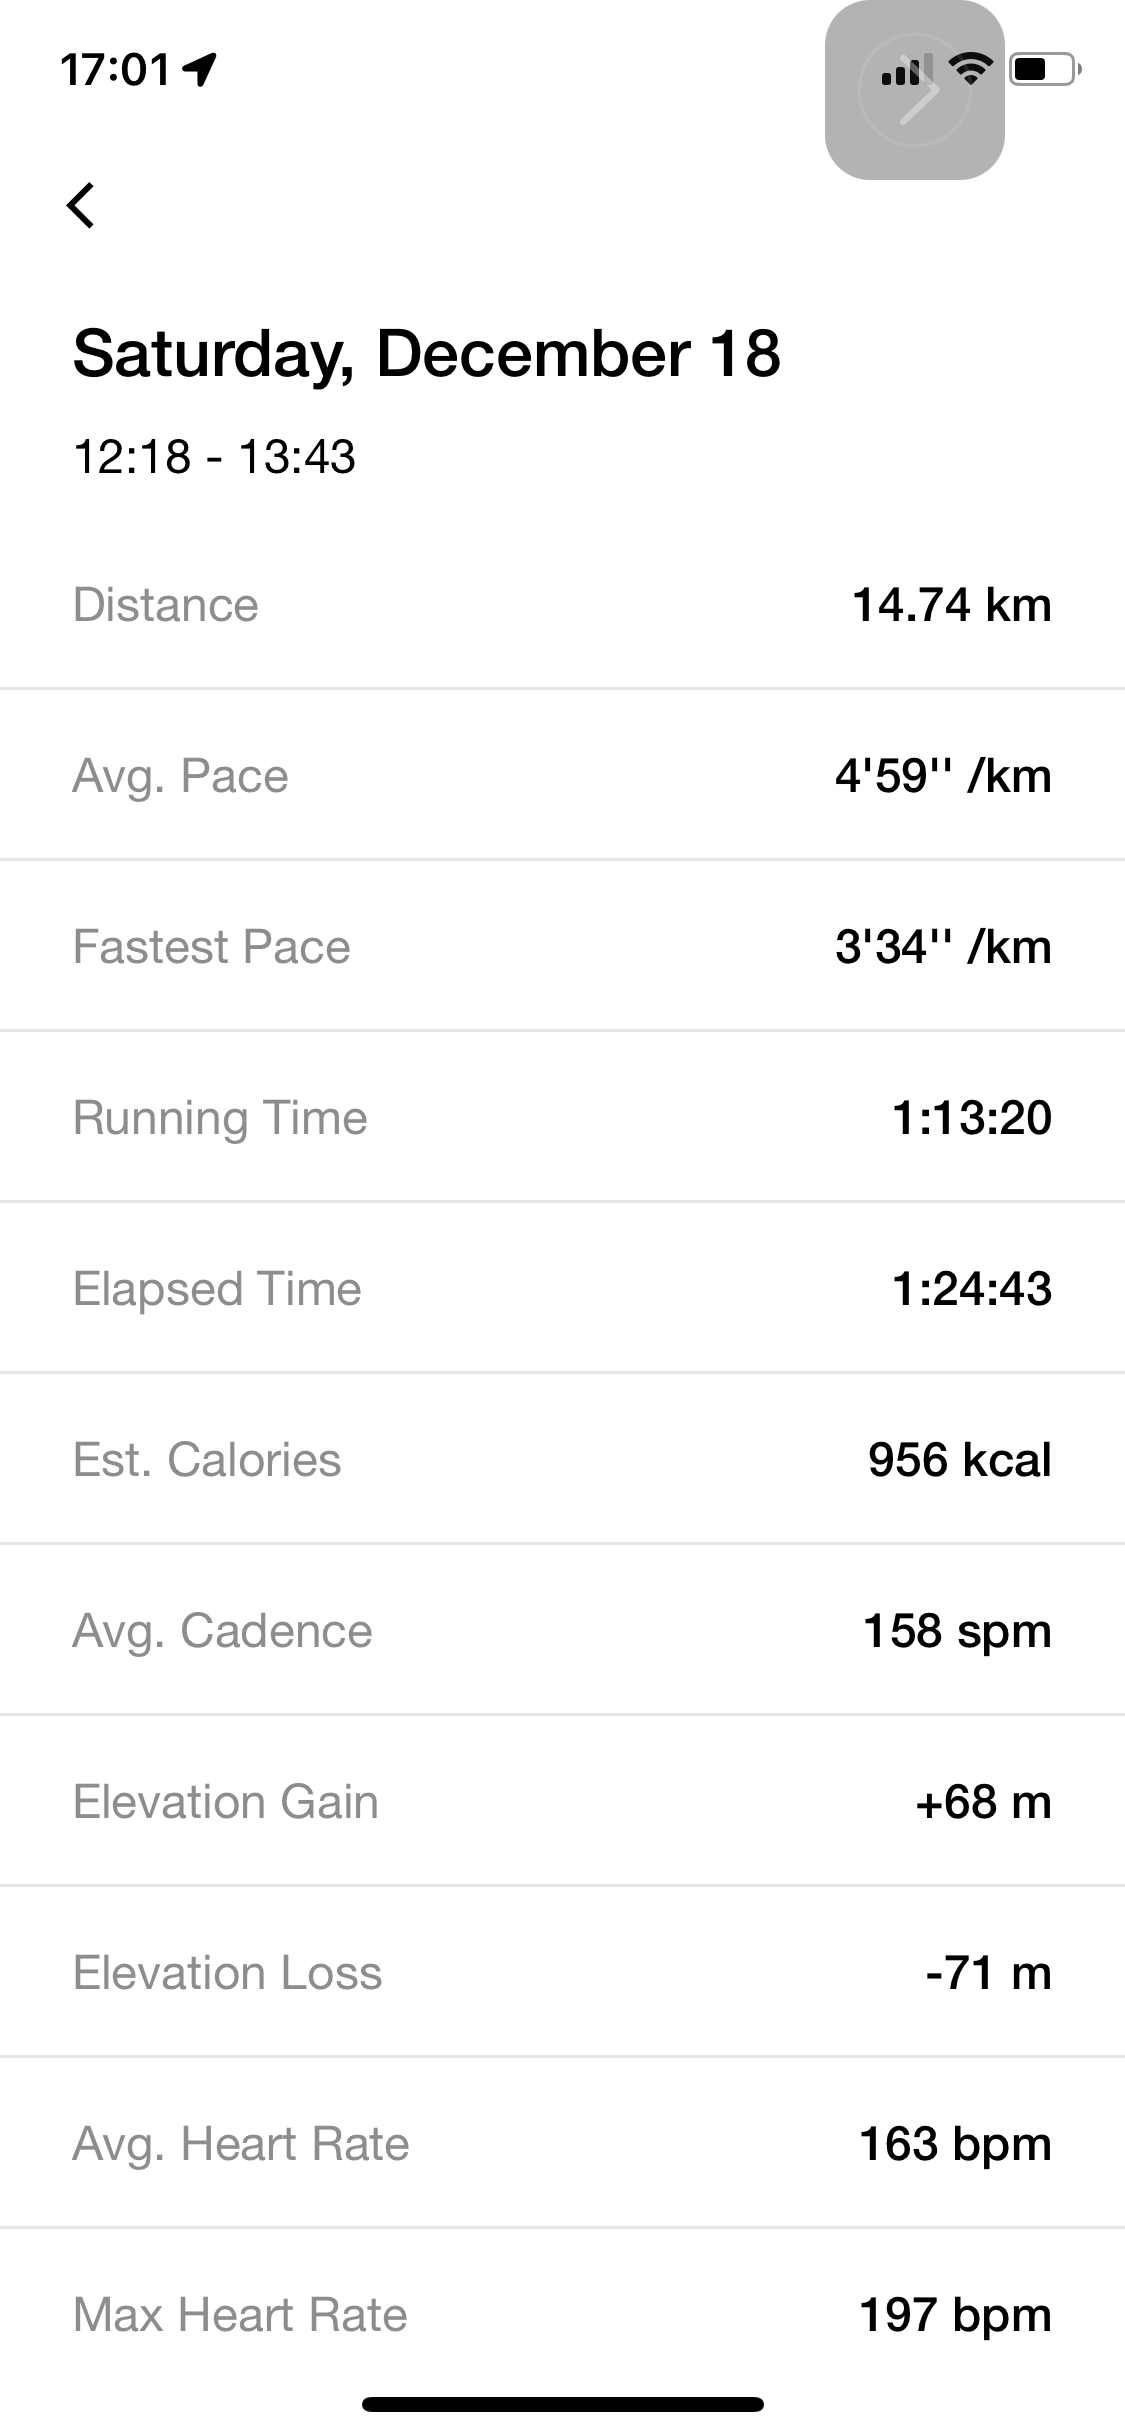This screenshot has width=1125, height=2436.
Task: Tap the gray floating overlay button
Action: point(914,90)
